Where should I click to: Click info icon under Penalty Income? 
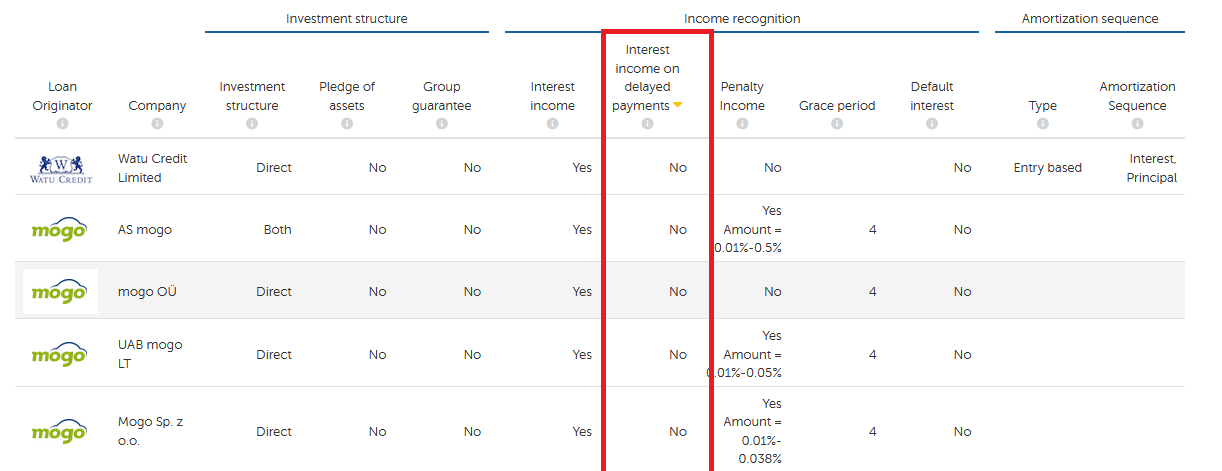(x=742, y=124)
